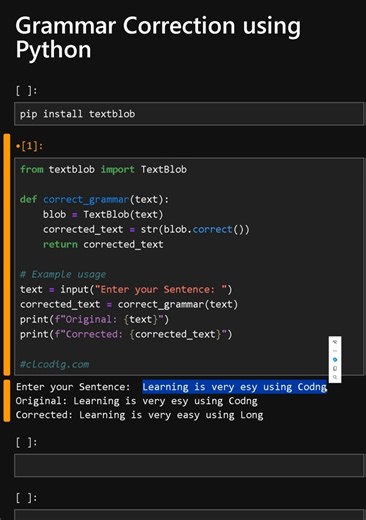Viewport: 366px width, 520px height.
Task: Click the '#clcodig.com' comment
Action: (x=54, y=364)
